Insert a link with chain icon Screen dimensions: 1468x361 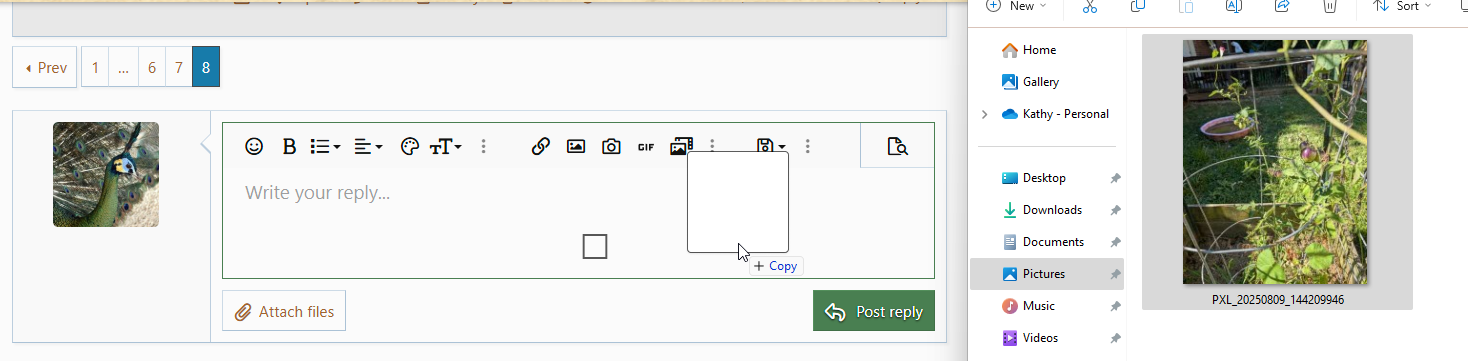tap(541, 146)
